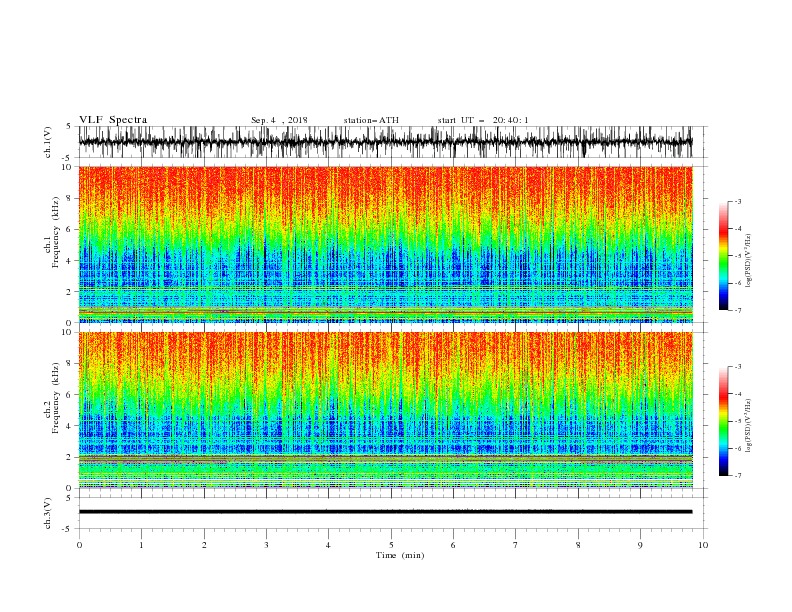792x612 pixels.
Task: Click the time axis tick label '10'
Action: [703, 545]
